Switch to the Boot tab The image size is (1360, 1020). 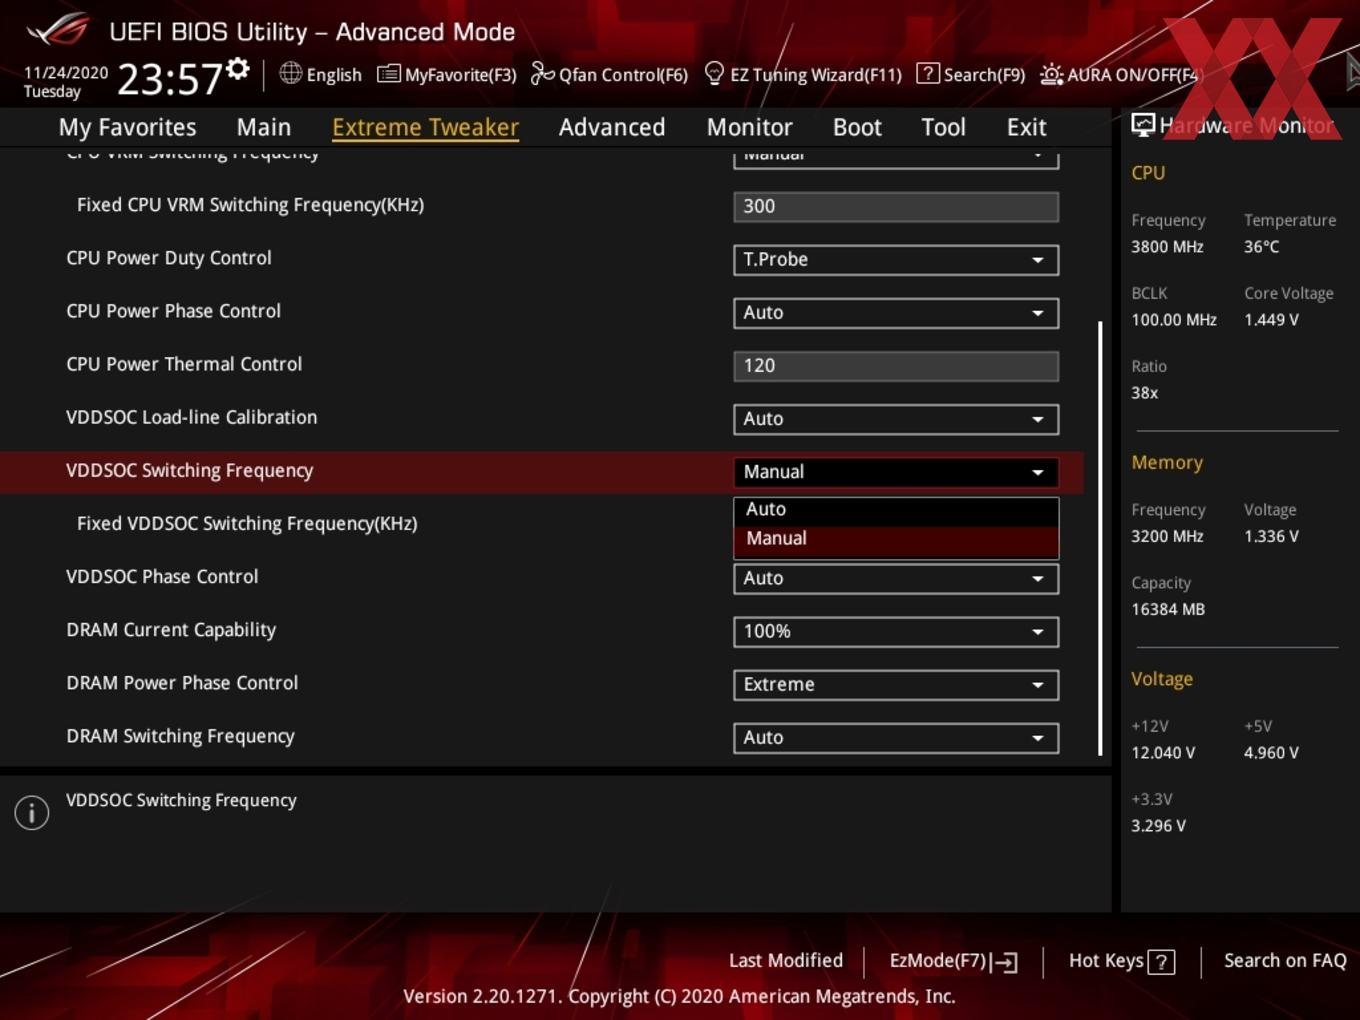coord(857,127)
